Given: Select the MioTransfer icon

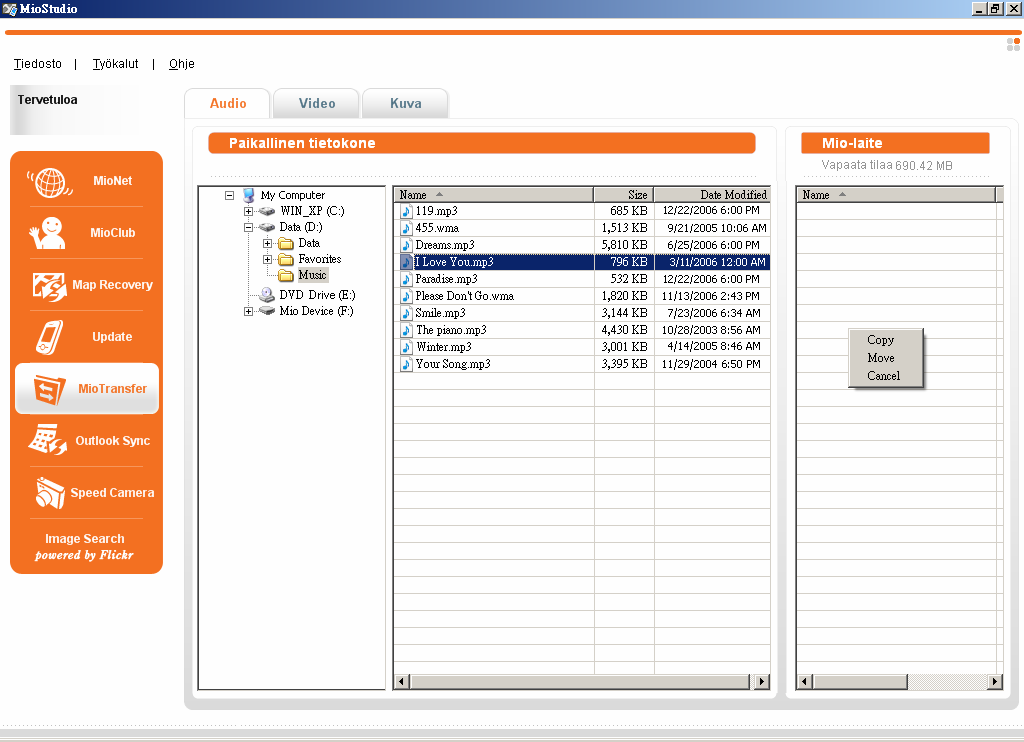Looking at the screenshot, I should click(50, 389).
